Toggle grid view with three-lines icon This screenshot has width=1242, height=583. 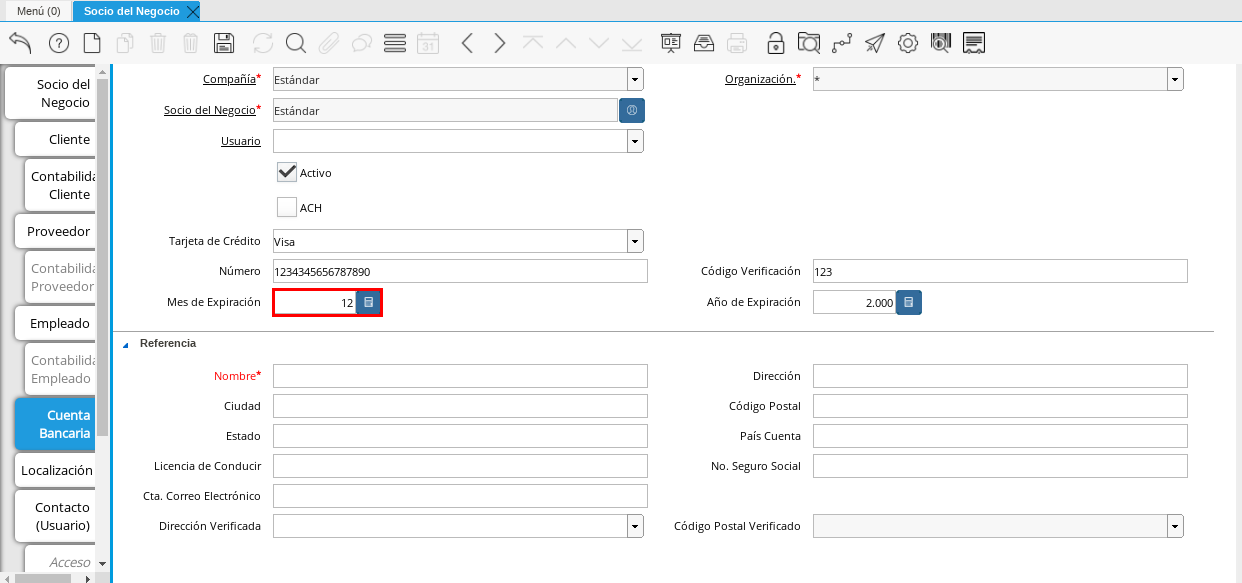click(x=394, y=43)
